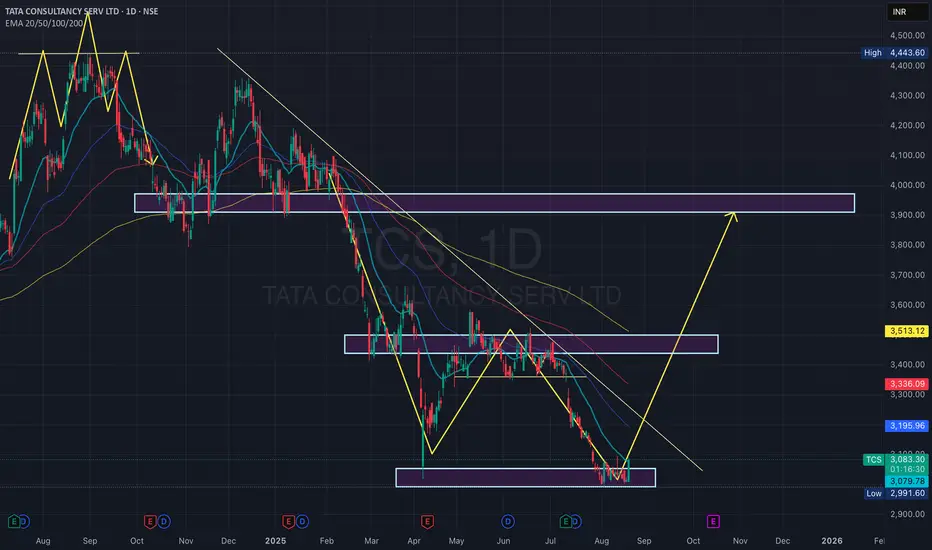Click the May label on time axis

(x=456, y=540)
